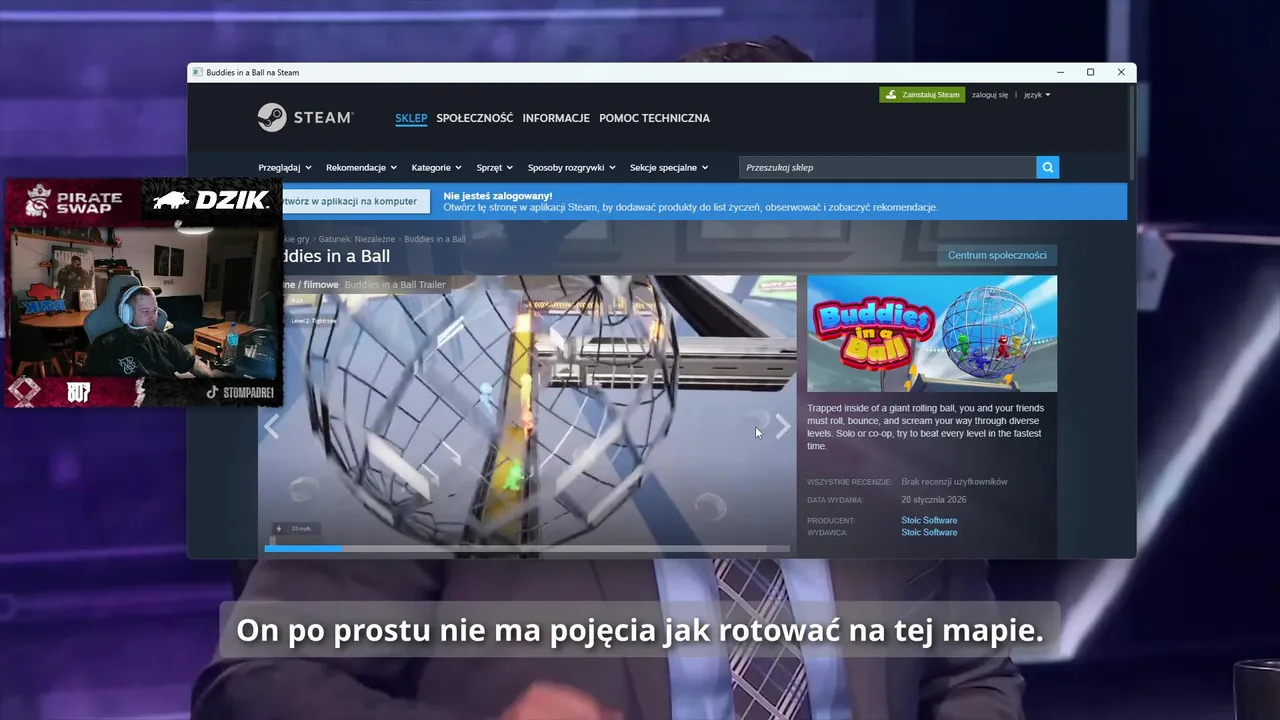Viewport: 1280px width, 720px height.
Task: Open the Stoic Software producer link
Action: pos(929,520)
